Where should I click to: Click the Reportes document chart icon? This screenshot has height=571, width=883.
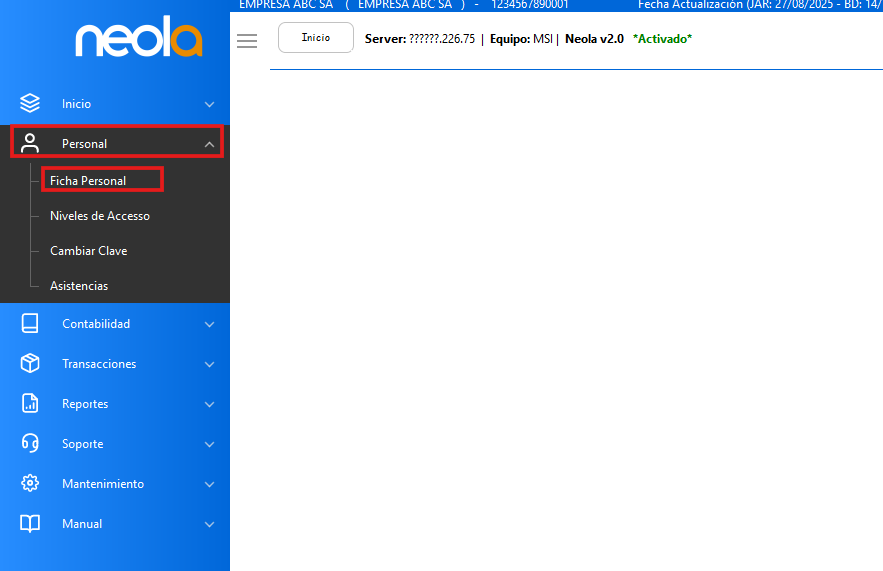pyautogui.click(x=30, y=403)
